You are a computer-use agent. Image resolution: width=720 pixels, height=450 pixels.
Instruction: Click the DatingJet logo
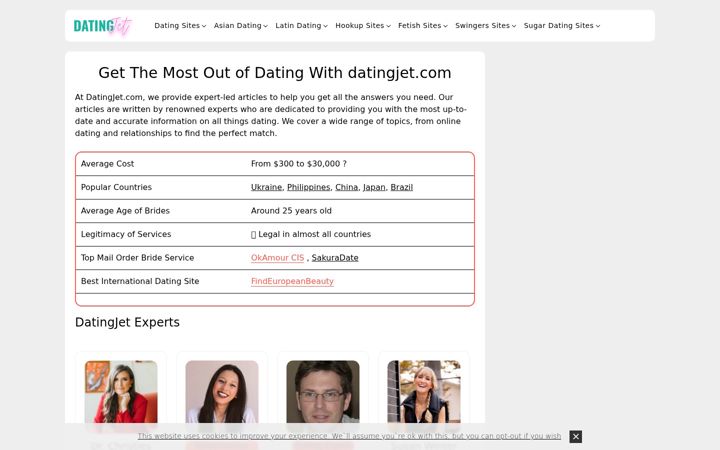(x=102, y=26)
